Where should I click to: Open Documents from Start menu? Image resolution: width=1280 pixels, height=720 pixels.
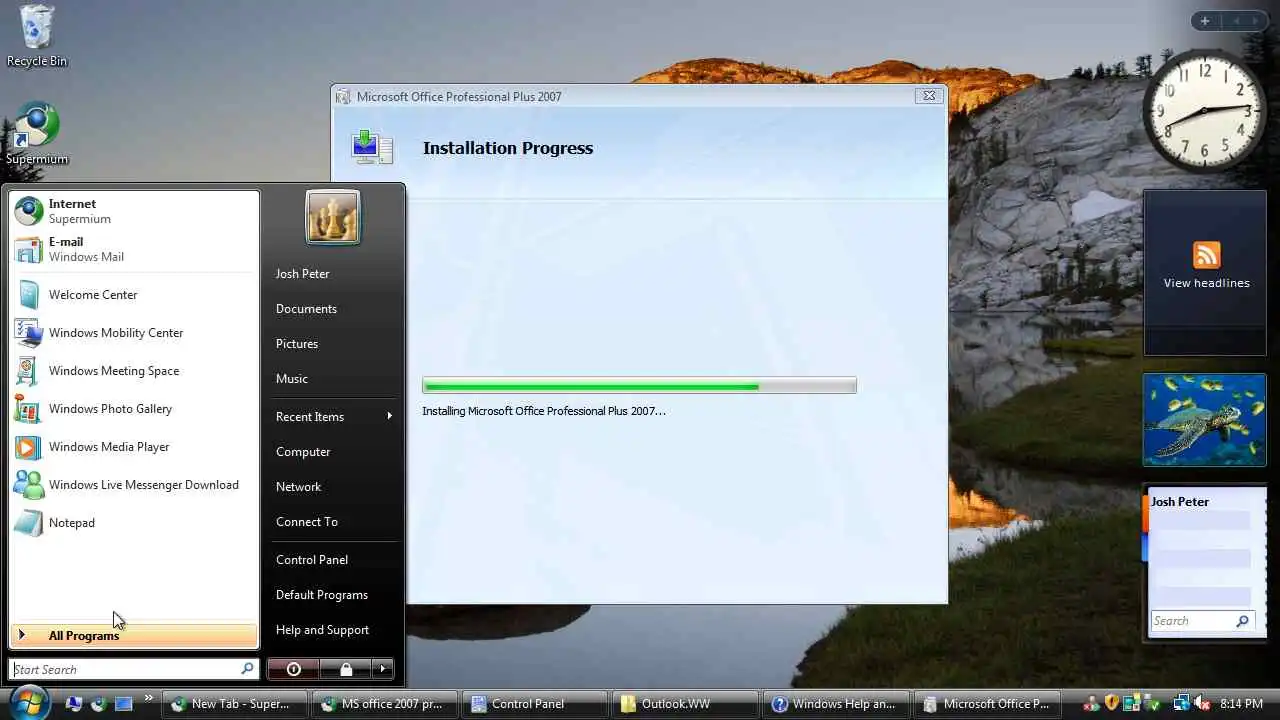click(306, 309)
